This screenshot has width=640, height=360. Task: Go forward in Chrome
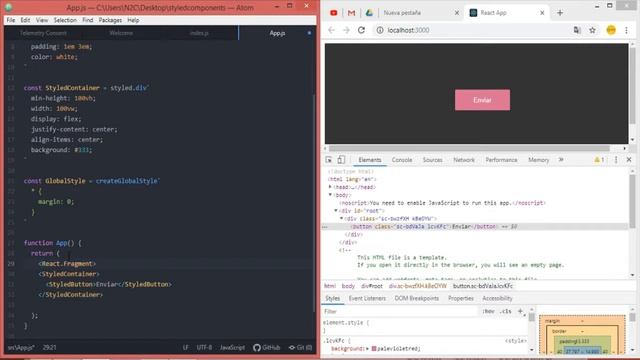point(346,30)
